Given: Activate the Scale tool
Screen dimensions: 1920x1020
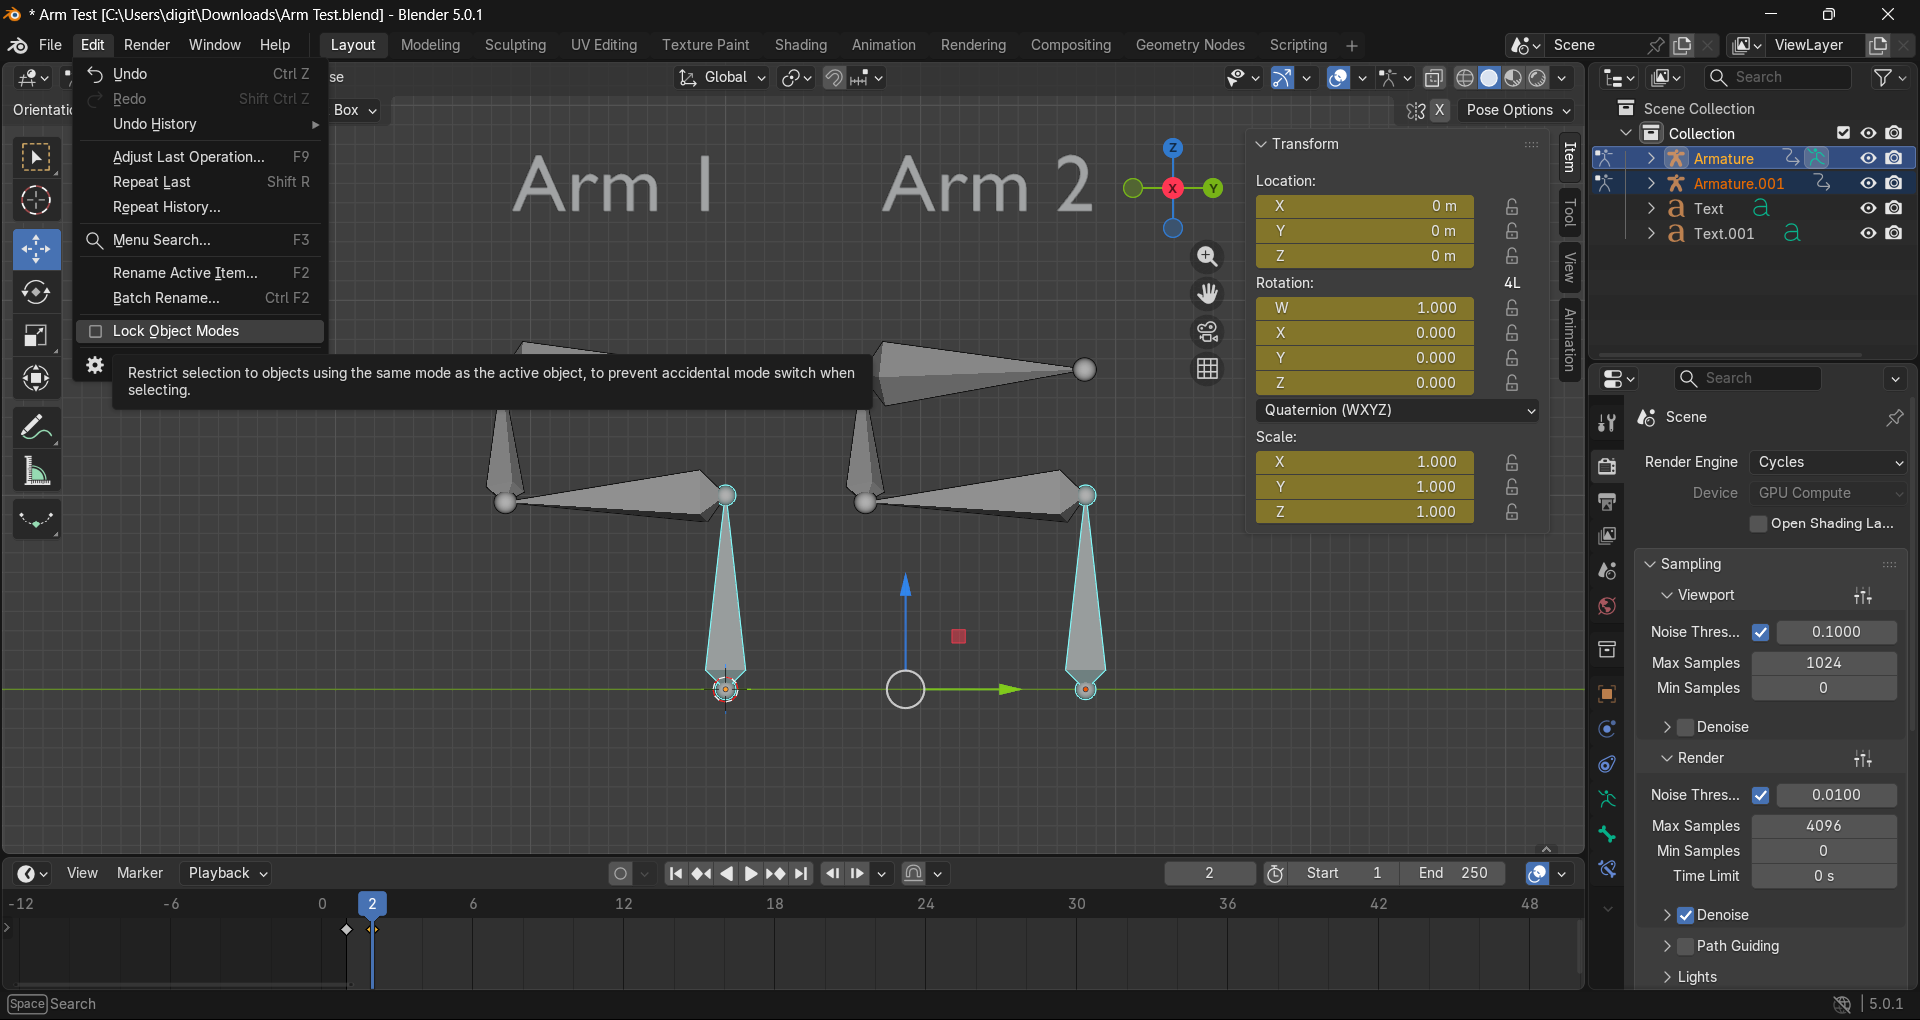Looking at the screenshot, I should (36, 335).
